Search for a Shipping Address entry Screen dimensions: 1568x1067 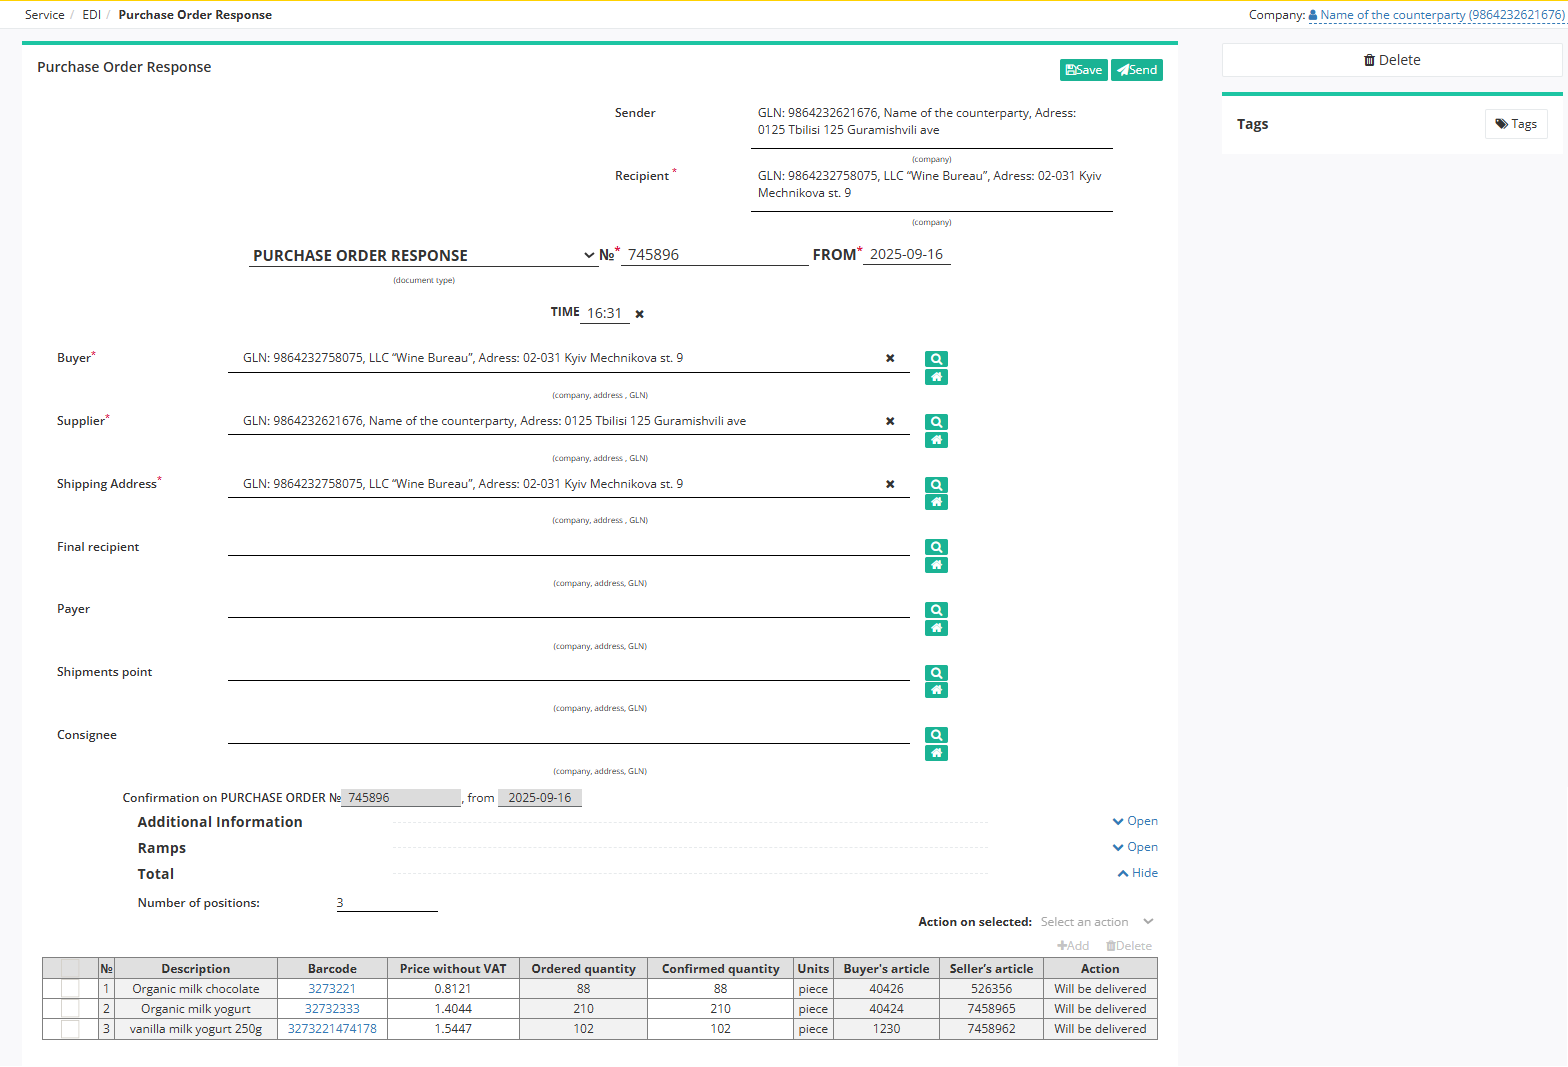[x=936, y=485]
